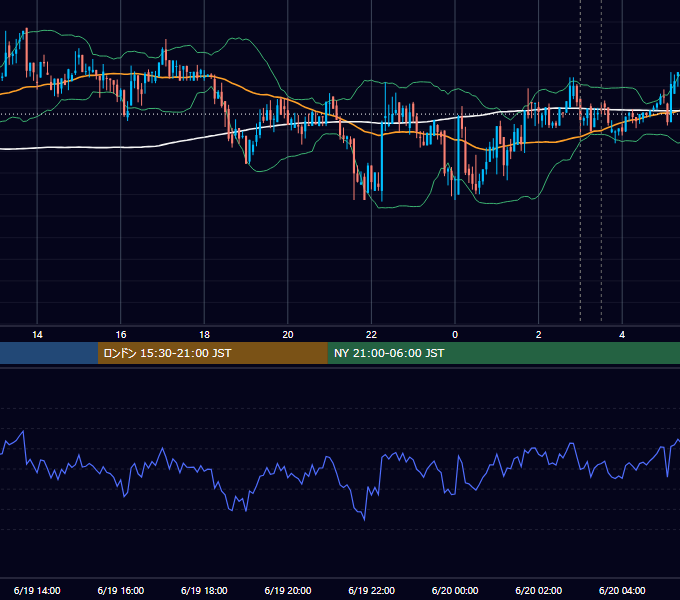The height and width of the screenshot is (600, 680).
Task: Click the 6/19 20:00 date label
Action: pos(288,590)
